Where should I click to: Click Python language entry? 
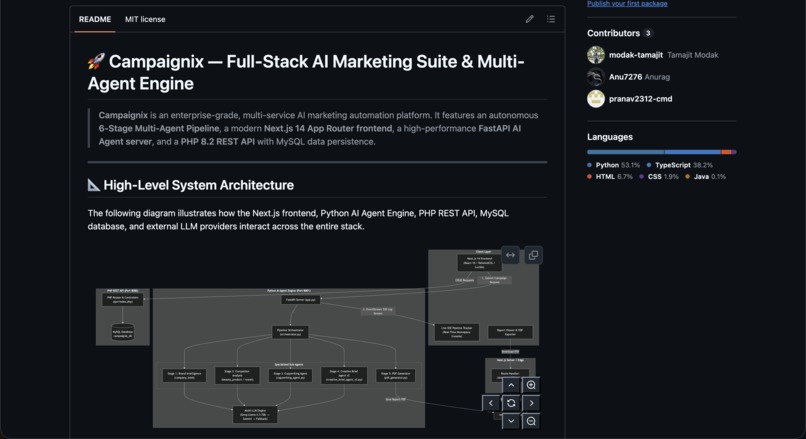pyautogui.click(x=613, y=166)
